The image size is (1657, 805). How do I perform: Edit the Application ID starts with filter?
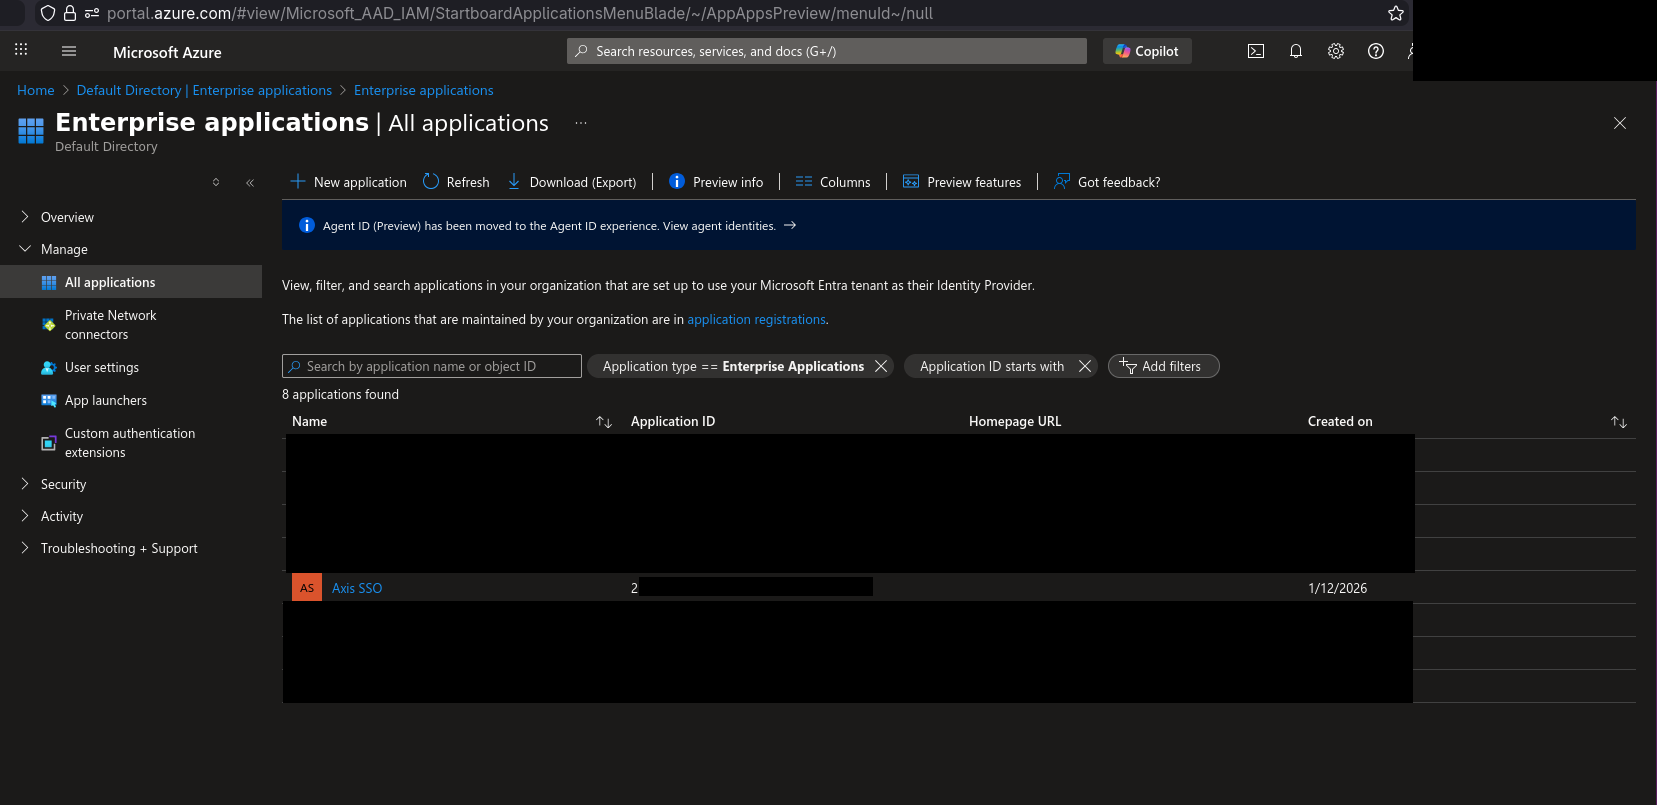pos(991,366)
